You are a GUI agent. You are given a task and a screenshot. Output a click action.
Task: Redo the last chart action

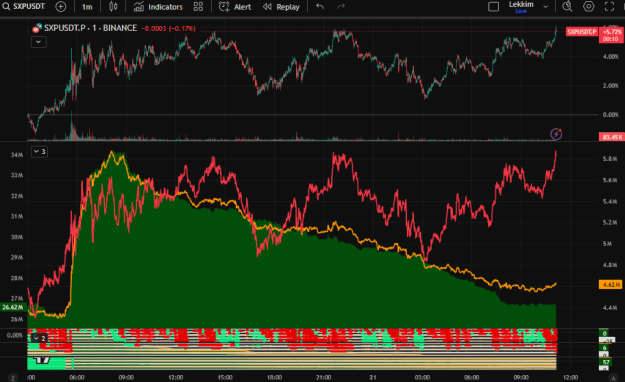click(x=341, y=7)
